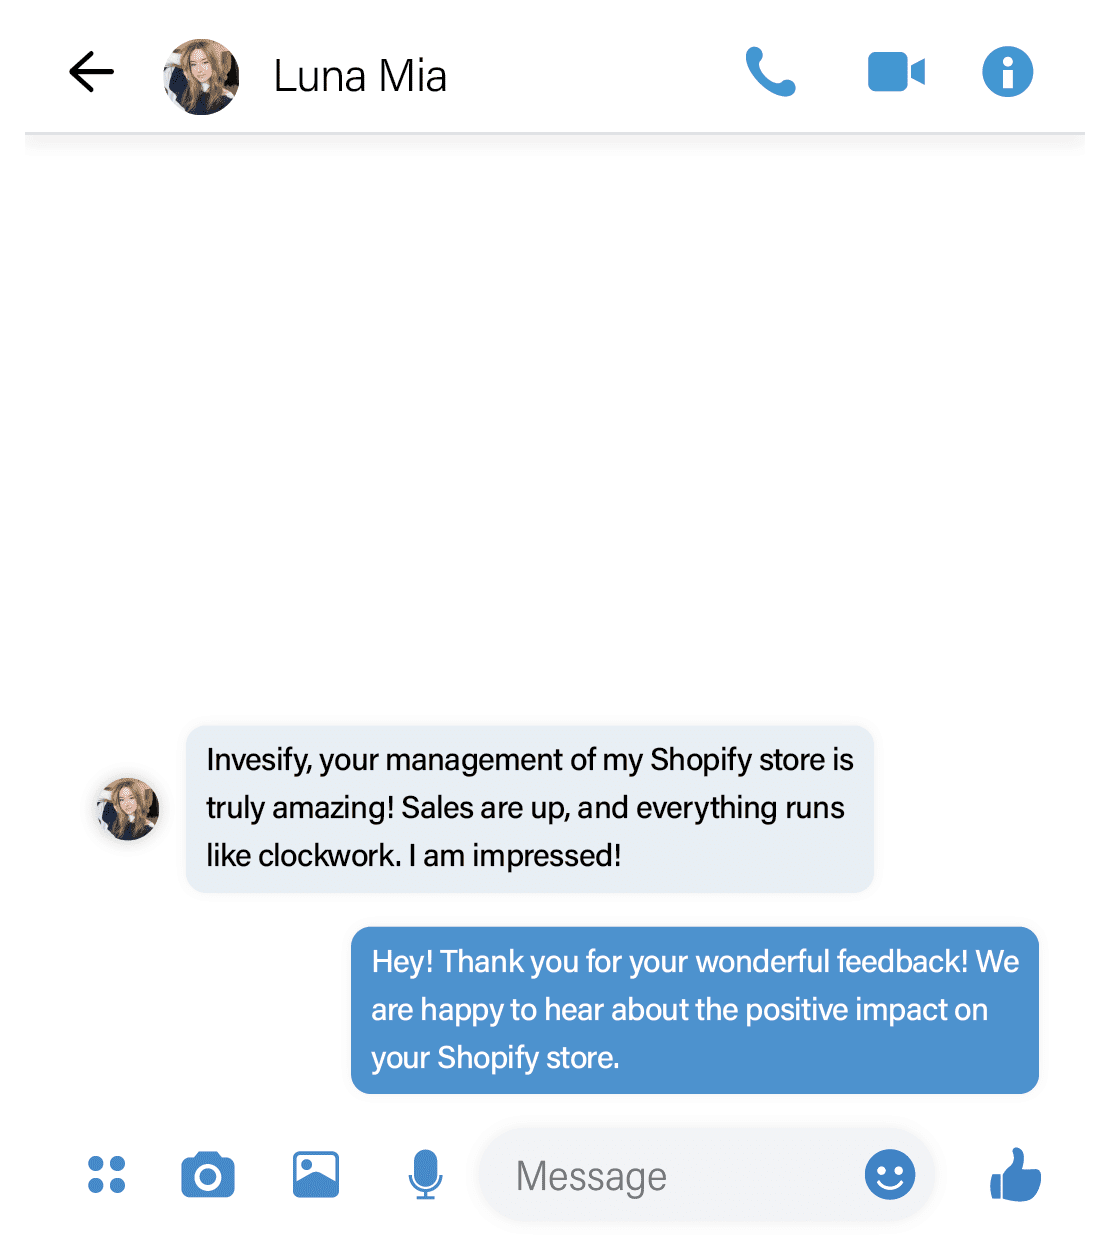Start a video call with Luna Mia
The width and height of the screenshot is (1110, 1246).
point(896,72)
